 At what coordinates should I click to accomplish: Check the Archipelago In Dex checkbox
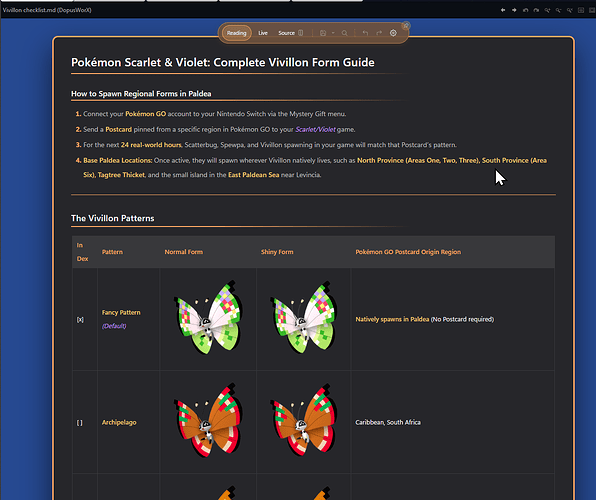(79, 422)
